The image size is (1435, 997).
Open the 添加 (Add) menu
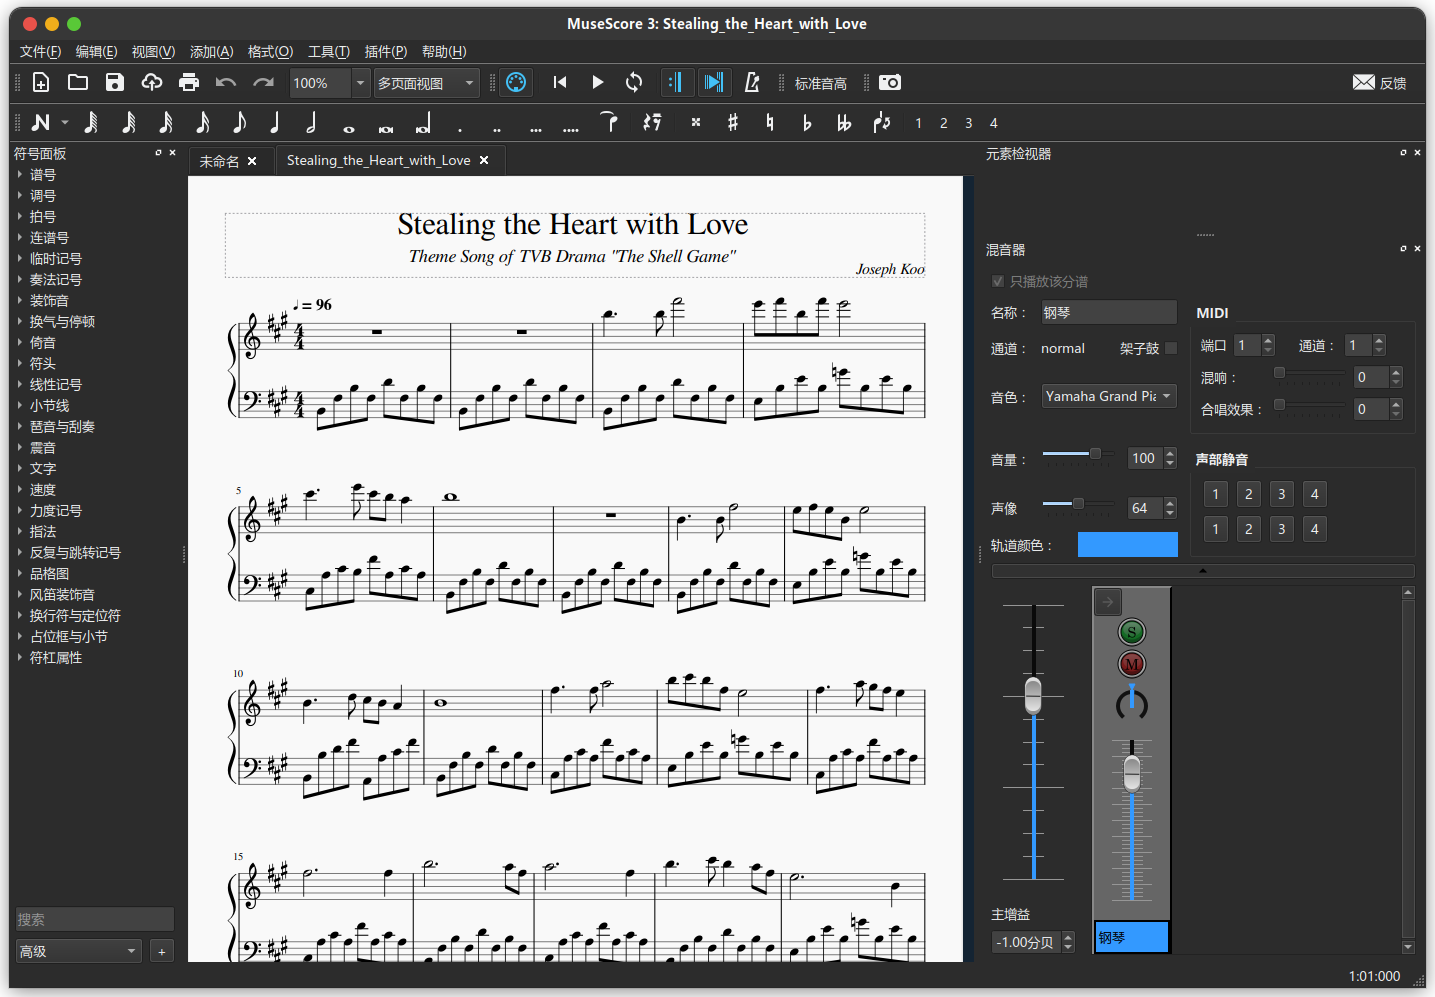click(211, 52)
